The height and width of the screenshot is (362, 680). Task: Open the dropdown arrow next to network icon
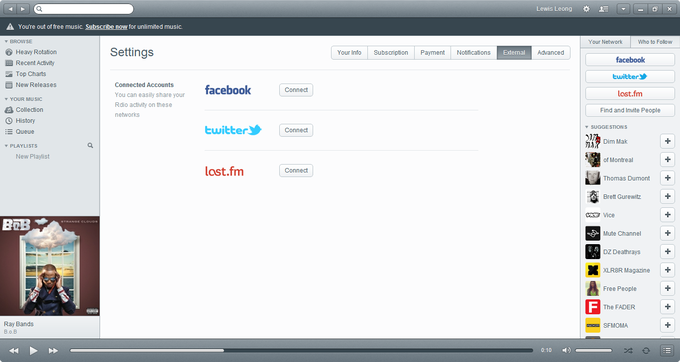[x=623, y=9]
